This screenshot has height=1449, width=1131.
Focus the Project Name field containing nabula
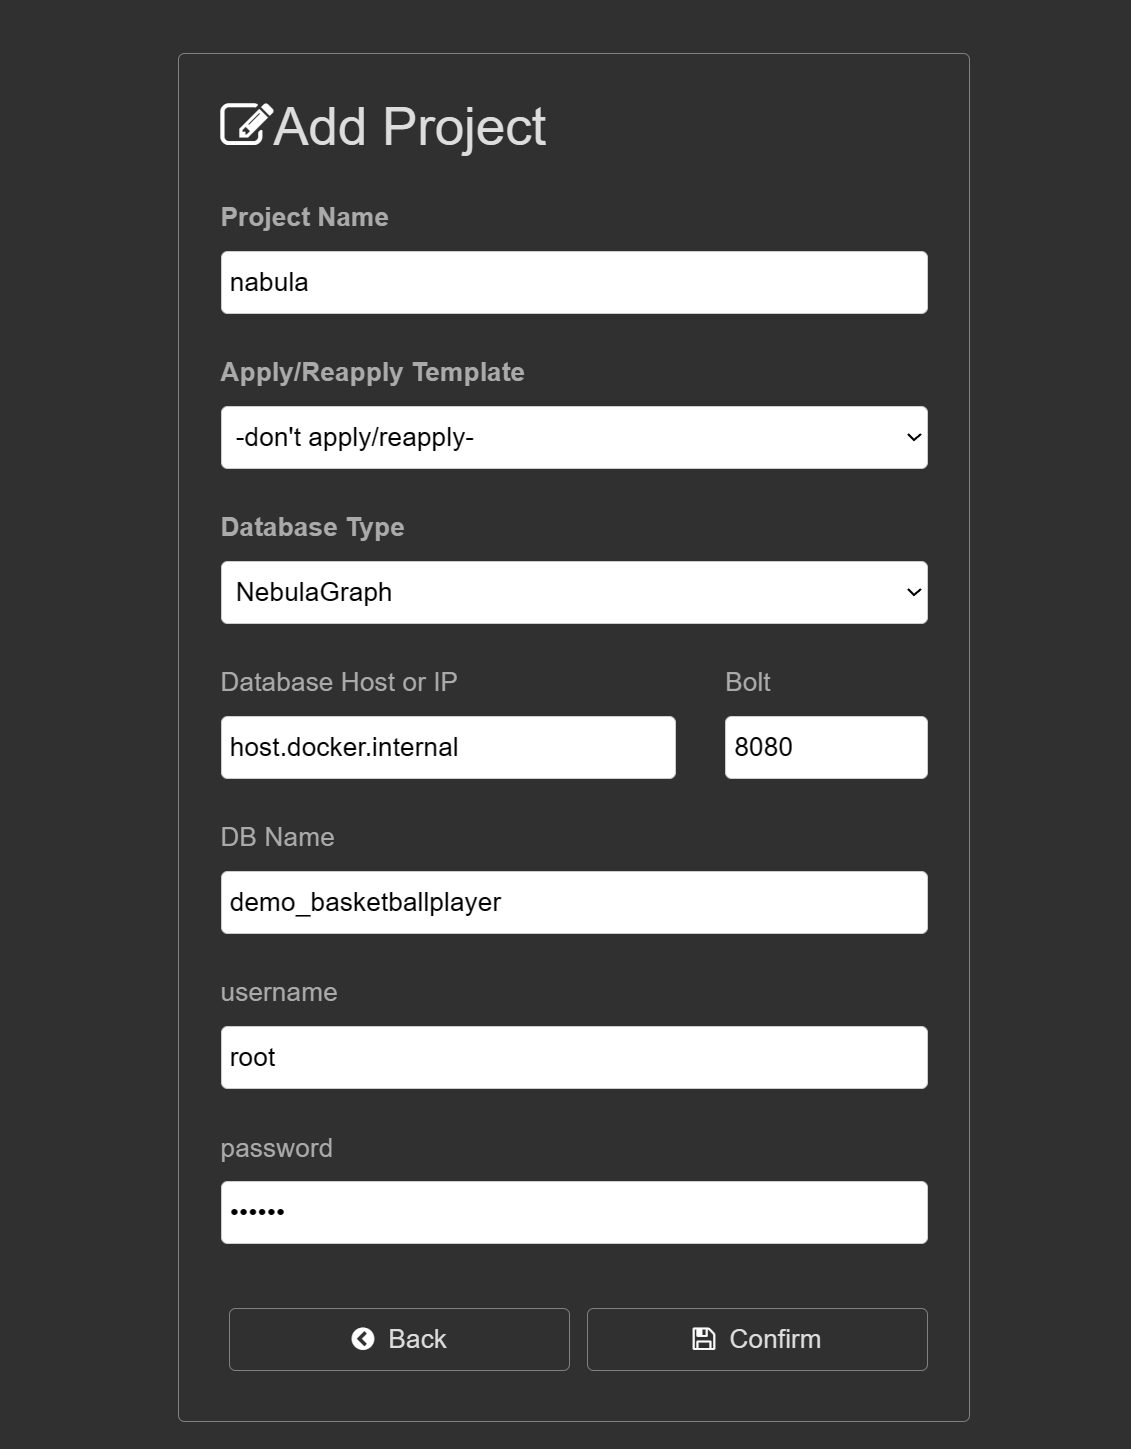coord(574,282)
